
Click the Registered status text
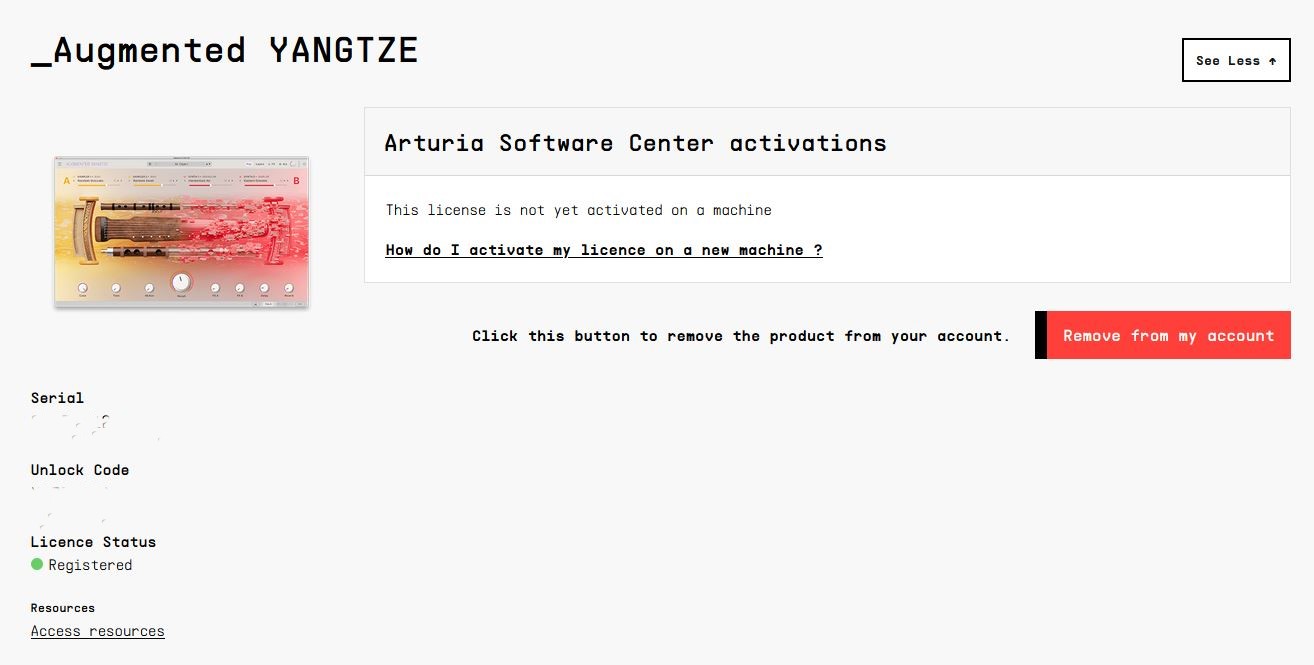90,565
